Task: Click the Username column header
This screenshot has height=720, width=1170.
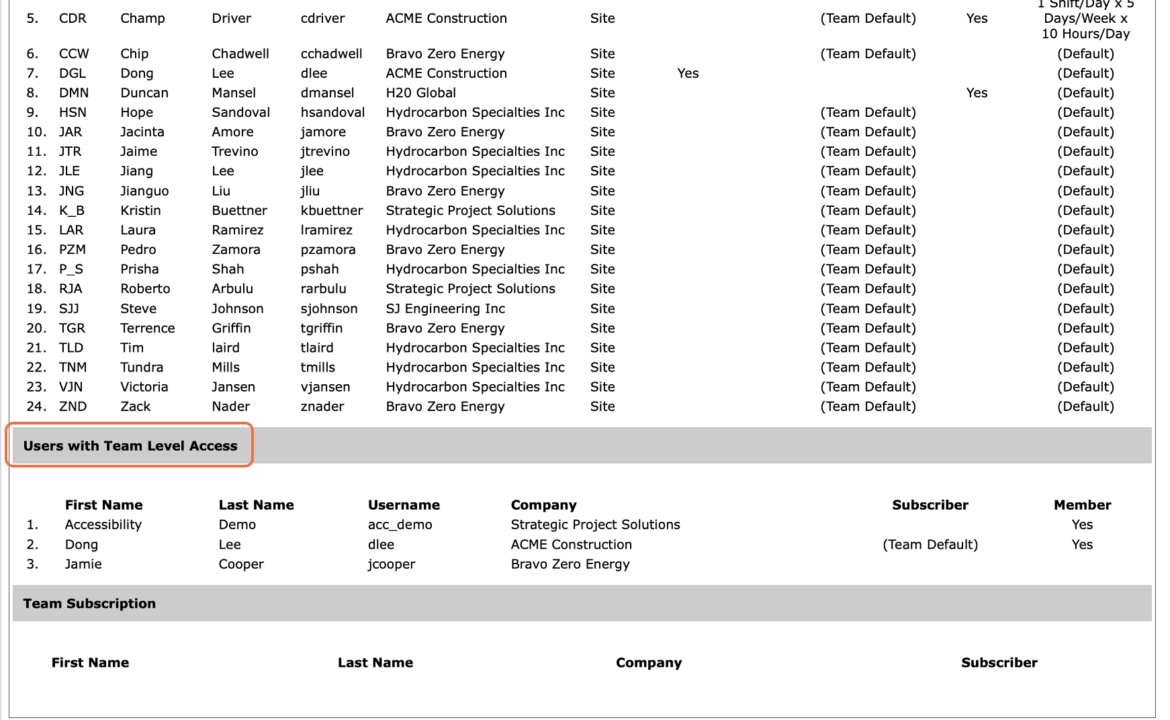Action: pos(404,505)
